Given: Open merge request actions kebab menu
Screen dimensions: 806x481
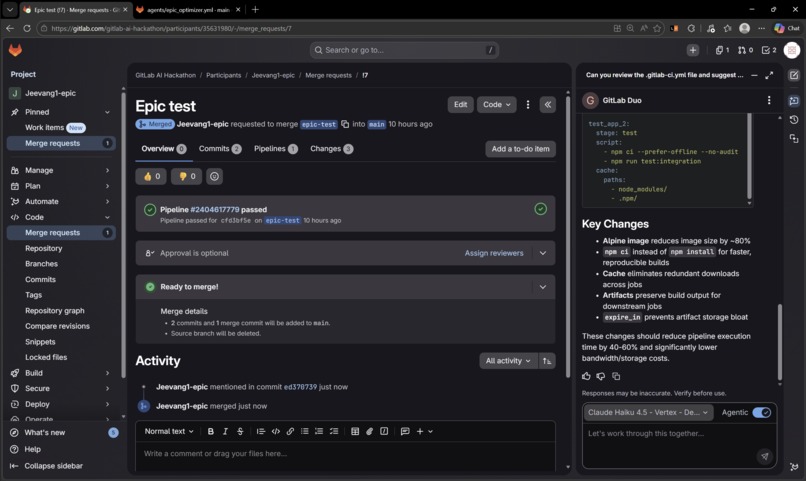Looking at the screenshot, I should pyautogui.click(x=527, y=104).
